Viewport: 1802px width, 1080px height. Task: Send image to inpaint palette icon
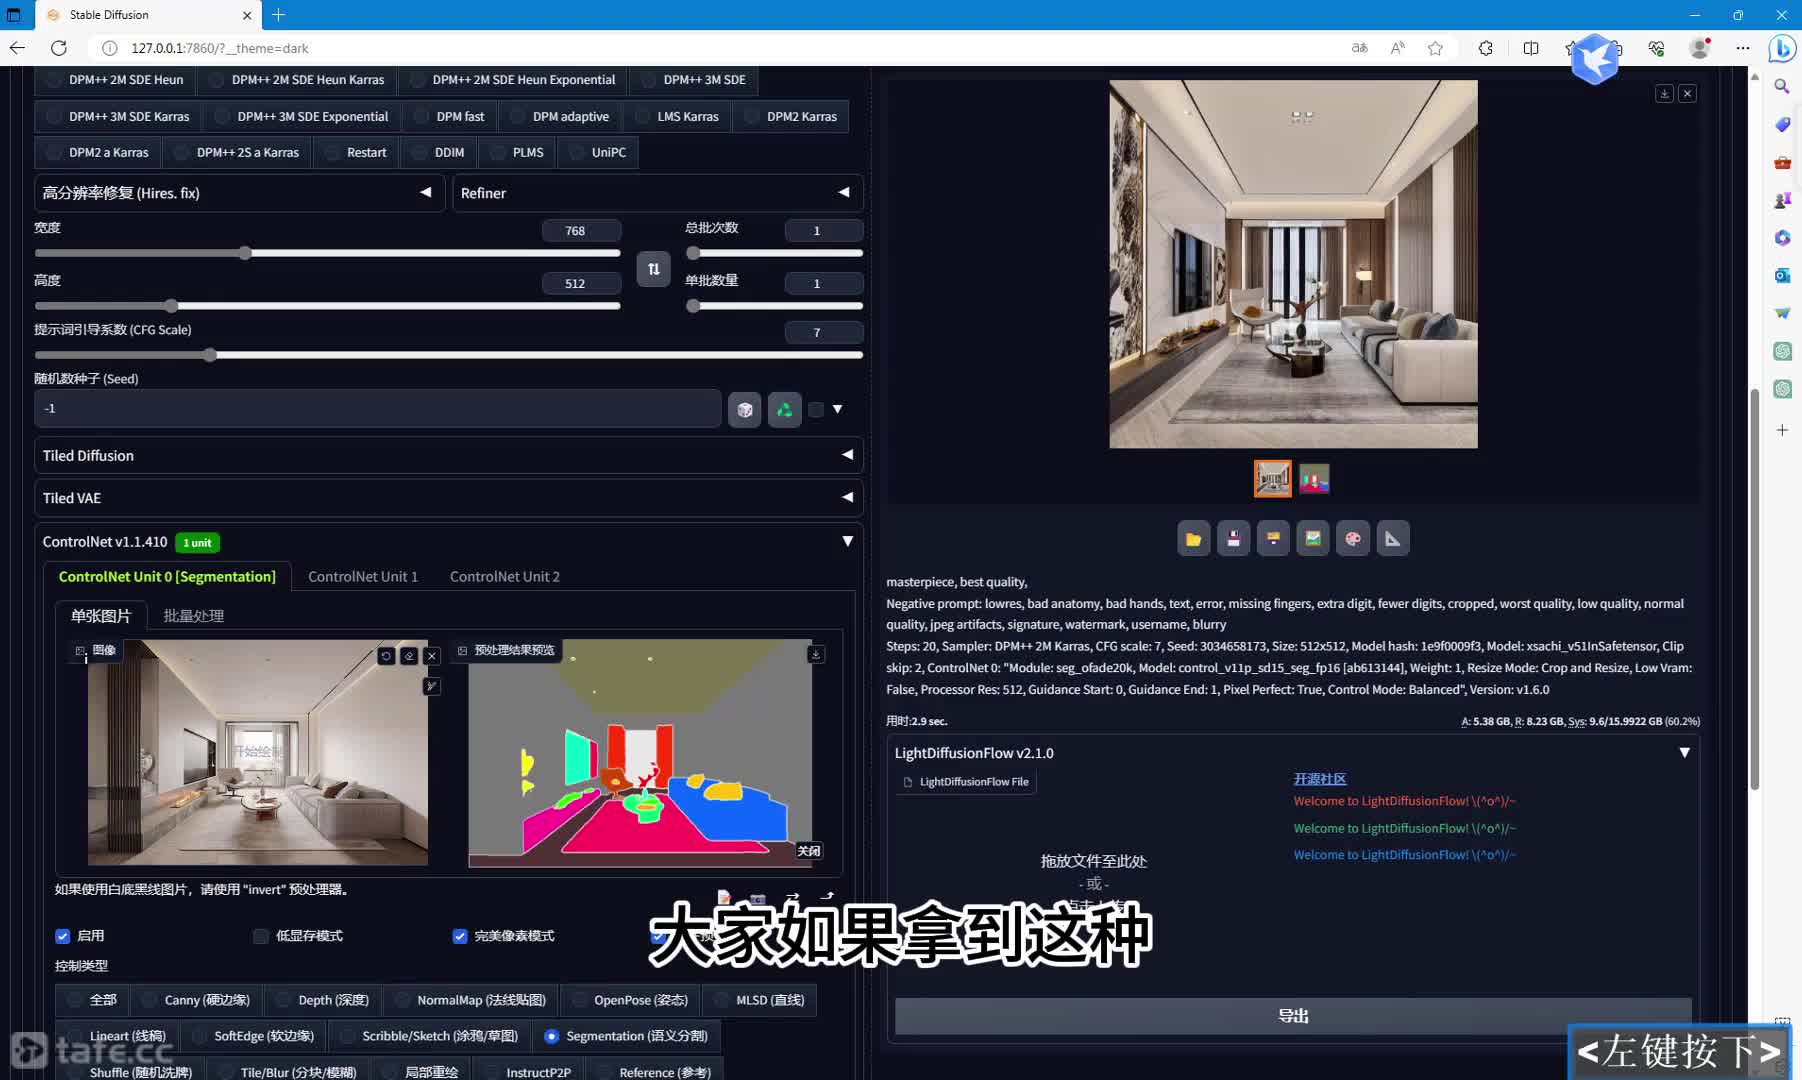point(1353,538)
